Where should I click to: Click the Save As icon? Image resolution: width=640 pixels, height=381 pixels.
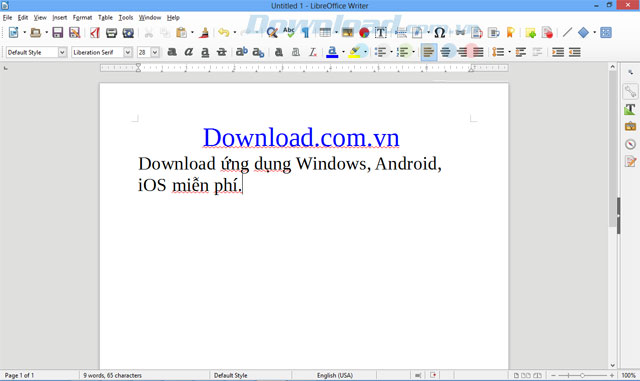[74, 32]
